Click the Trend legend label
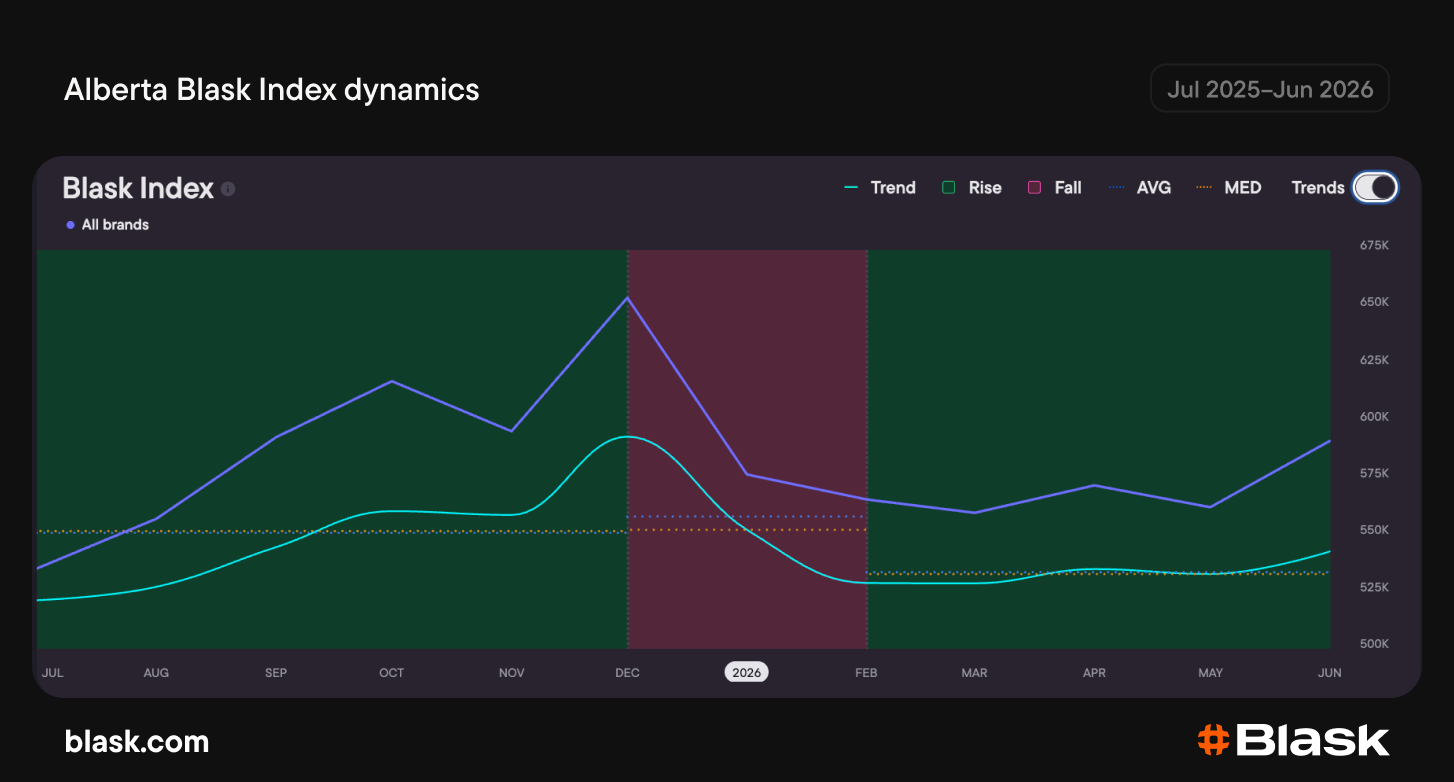 893,188
